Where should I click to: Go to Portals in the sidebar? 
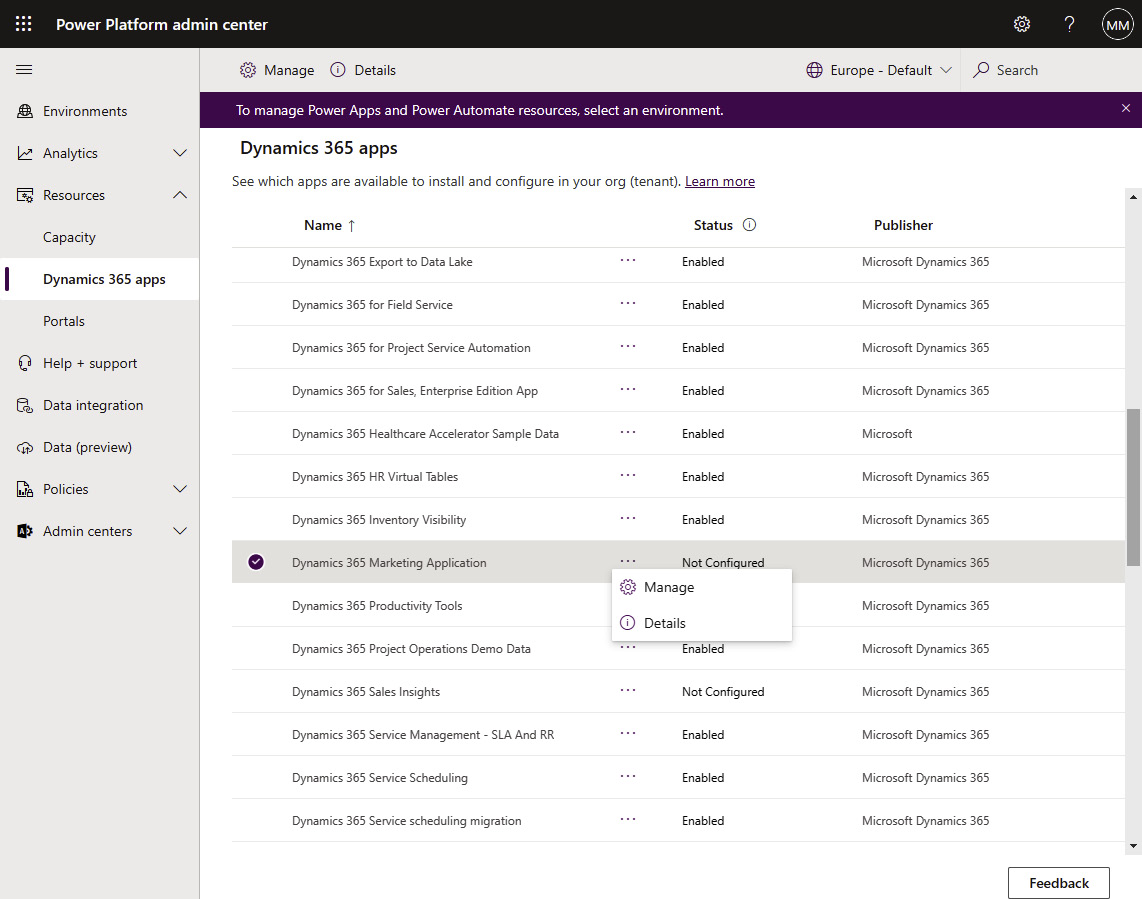tap(64, 321)
